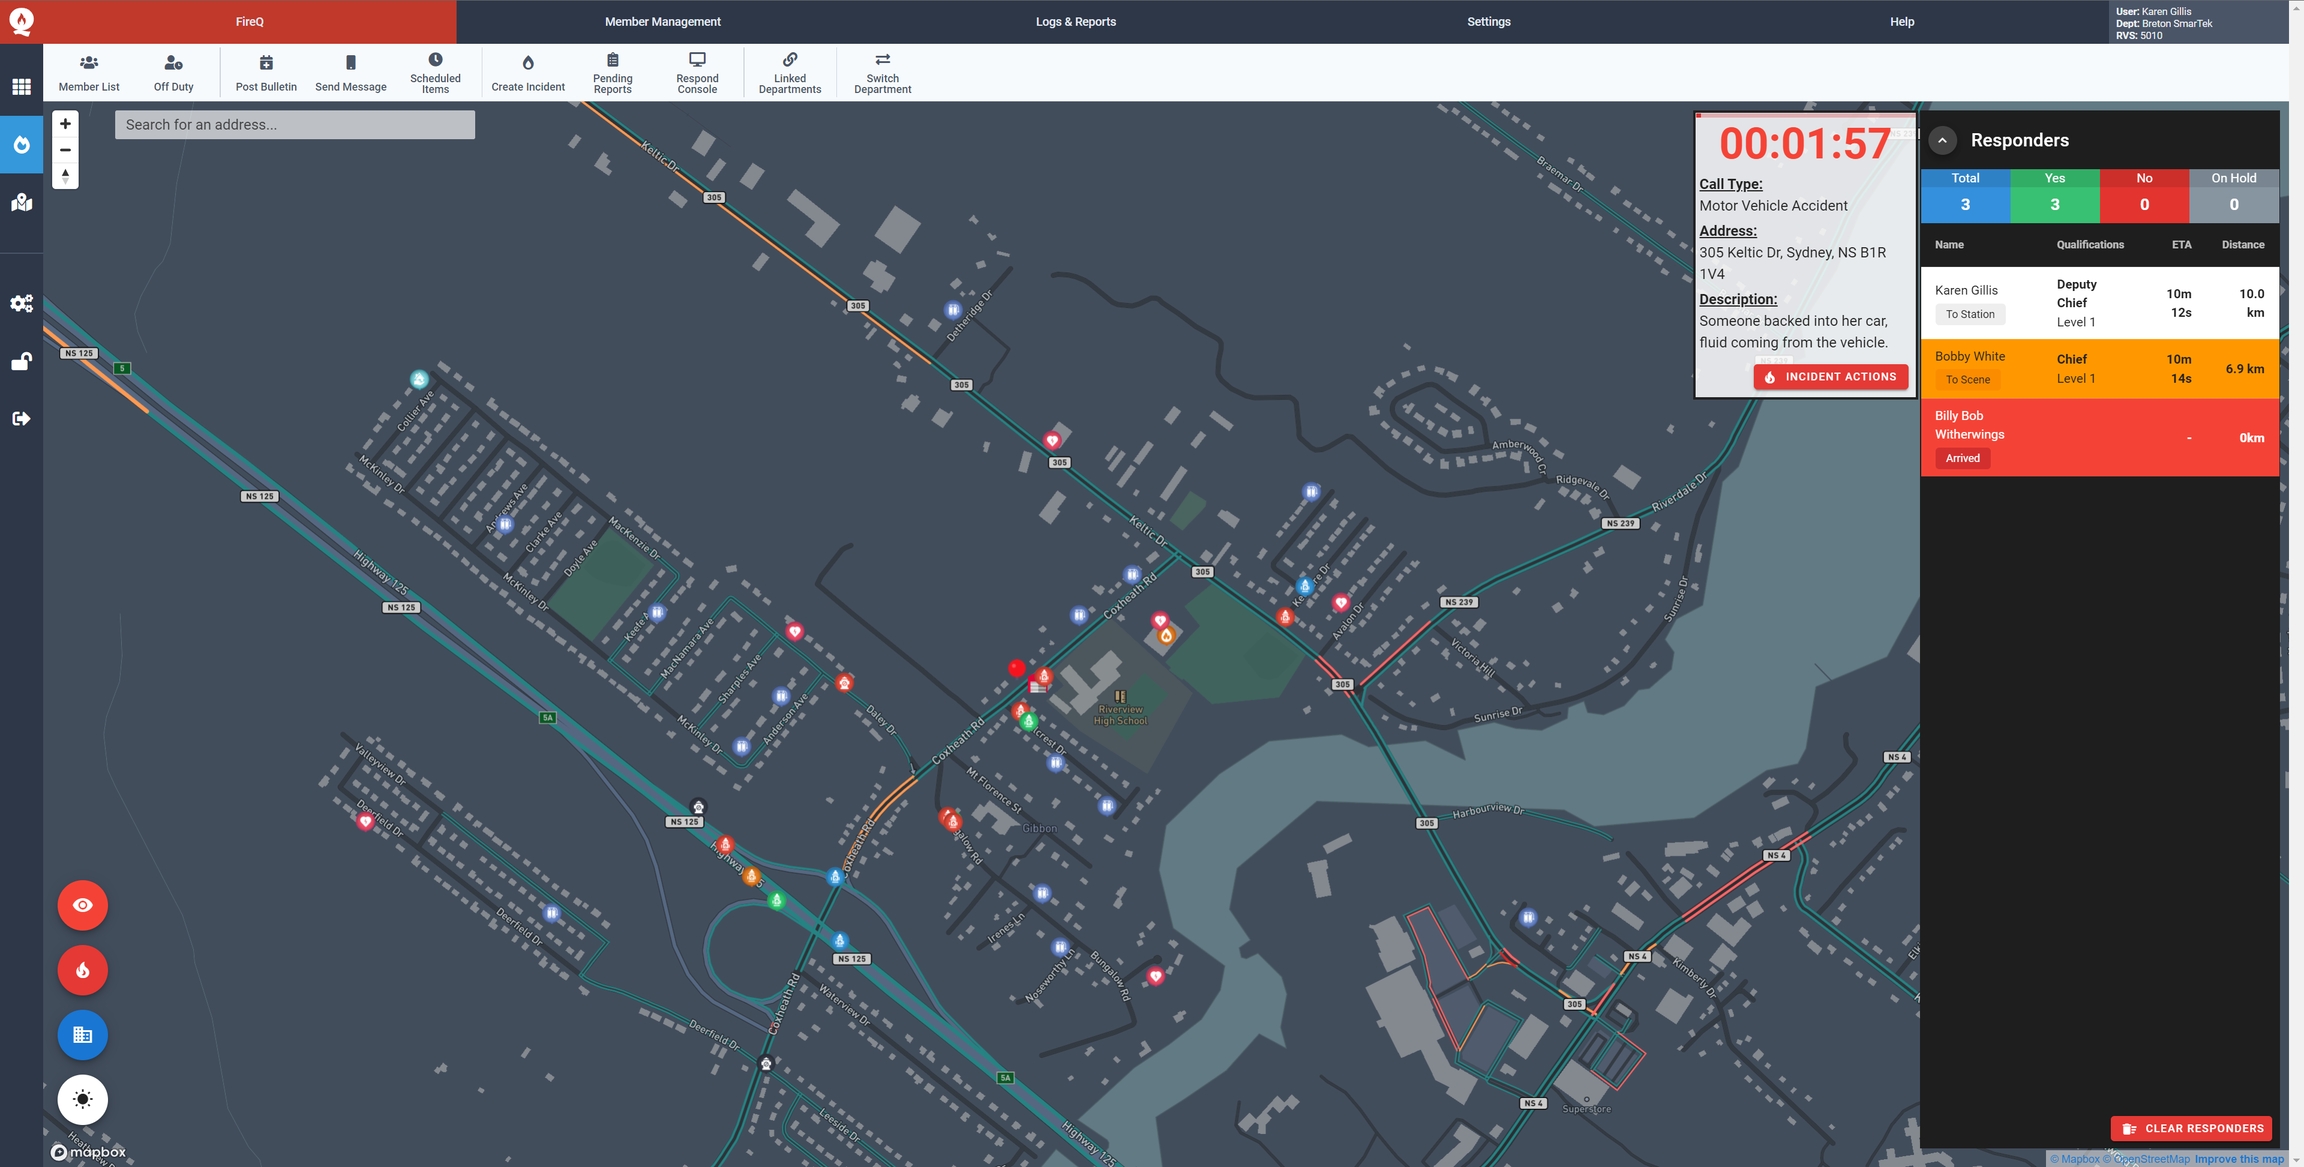The height and width of the screenshot is (1167, 2304).
Task: Reset map bearing with the compass button
Action: 65,176
